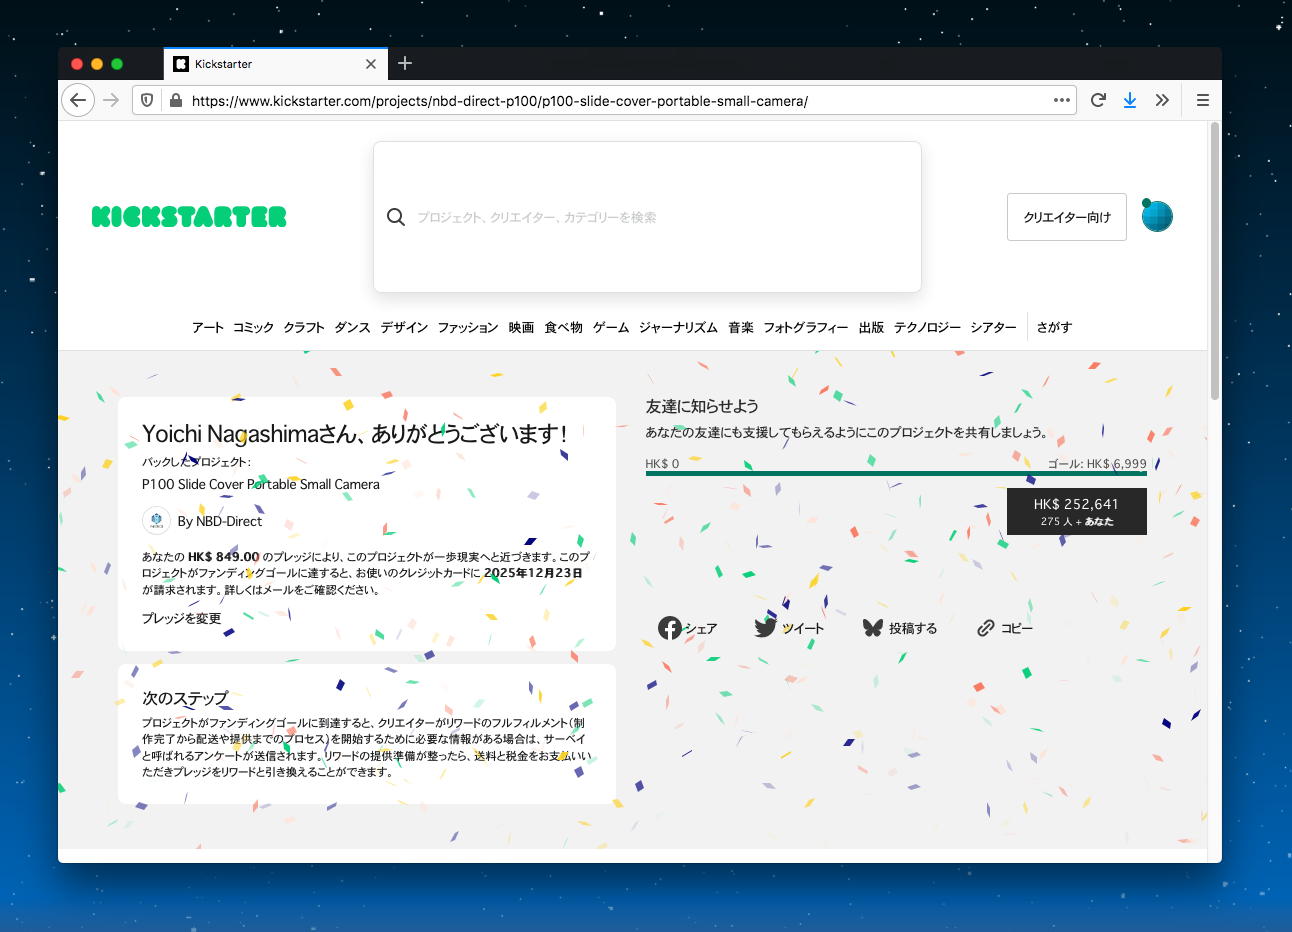Open a new browser tab
Image resolution: width=1292 pixels, height=932 pixels.
[x=405, y=63]
